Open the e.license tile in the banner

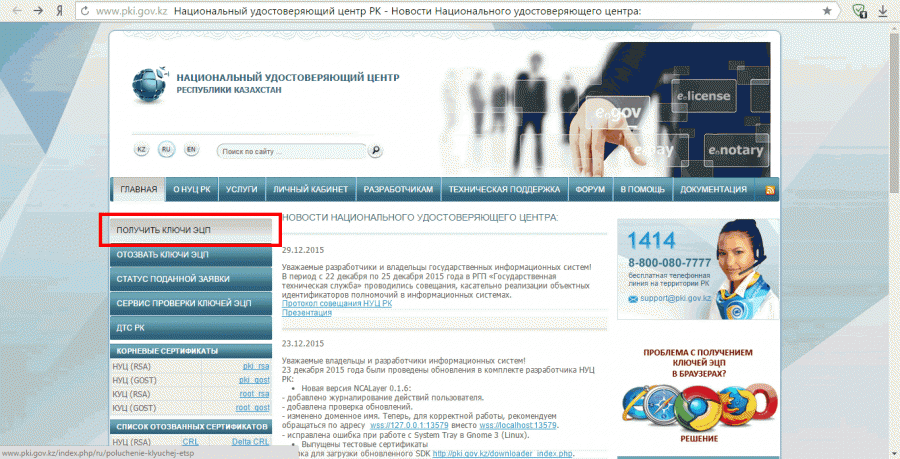tap(704, 96)
